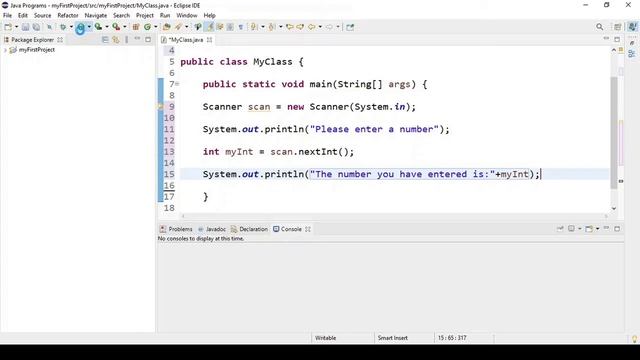The width and height of the screenshot is (640, 360).
Task: Open the Window menu
Action: (187, 16)
